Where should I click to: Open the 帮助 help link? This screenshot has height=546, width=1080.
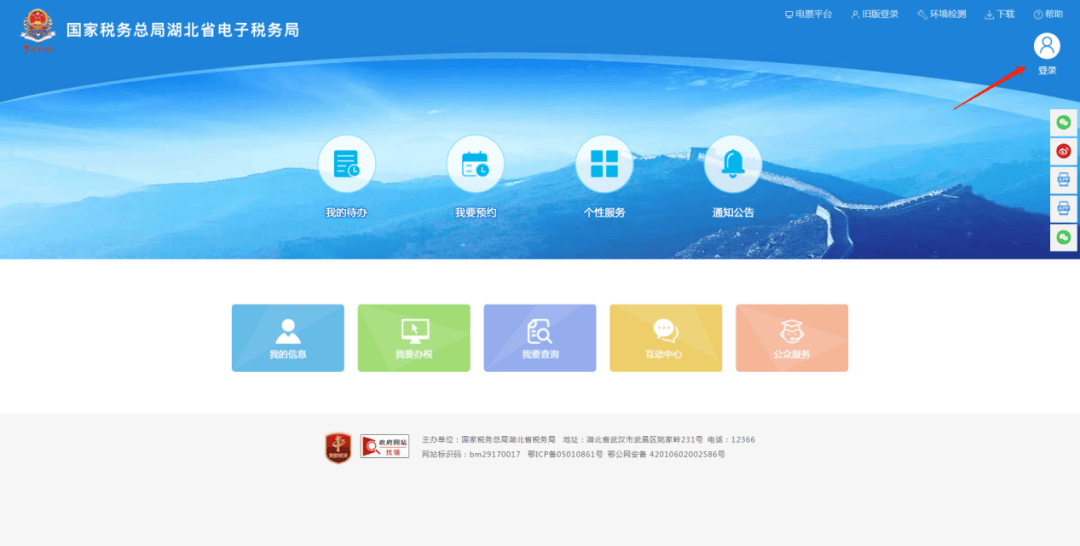click(1048, 15)
